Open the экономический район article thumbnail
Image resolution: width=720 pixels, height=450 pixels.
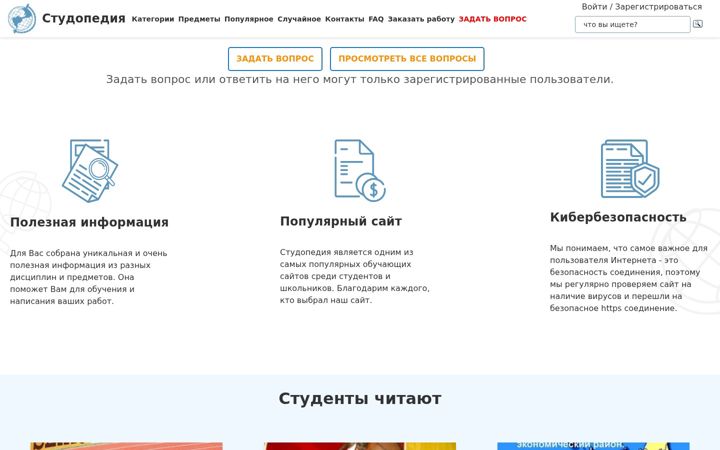[593, 446]
